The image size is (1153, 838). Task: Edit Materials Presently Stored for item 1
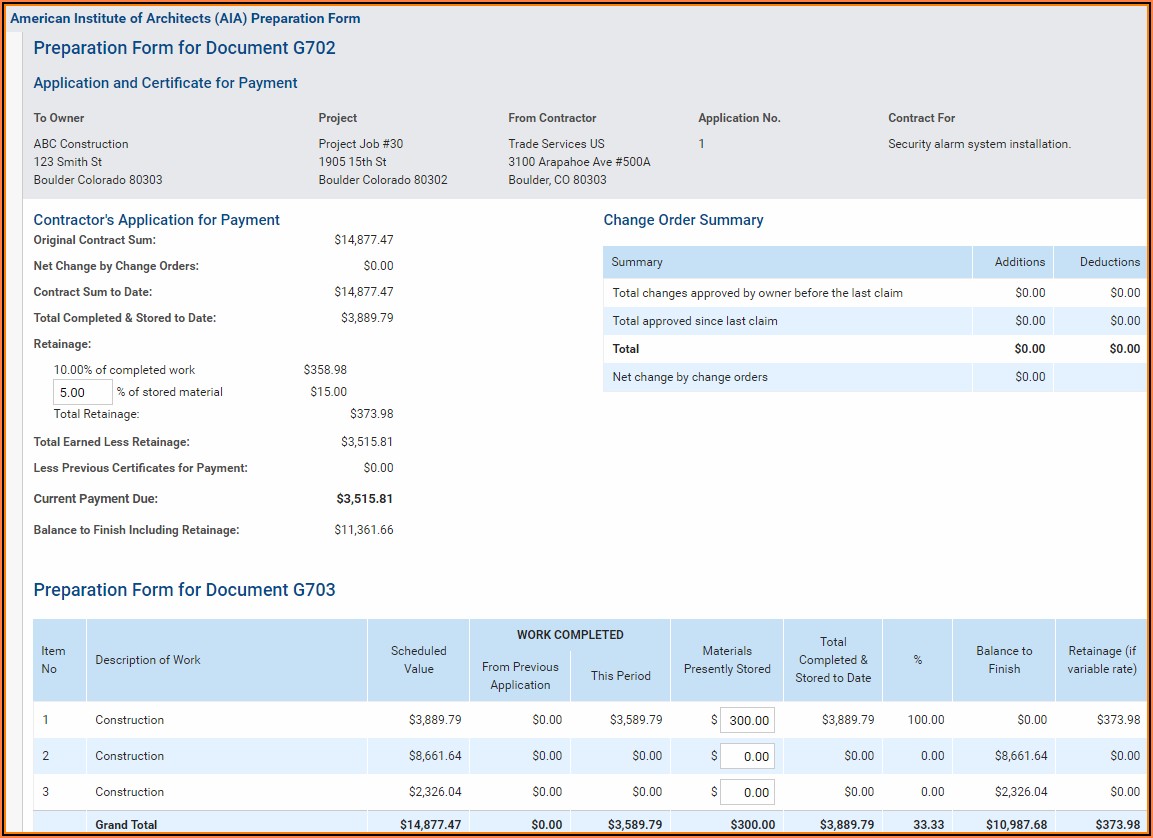coord(747,720)
